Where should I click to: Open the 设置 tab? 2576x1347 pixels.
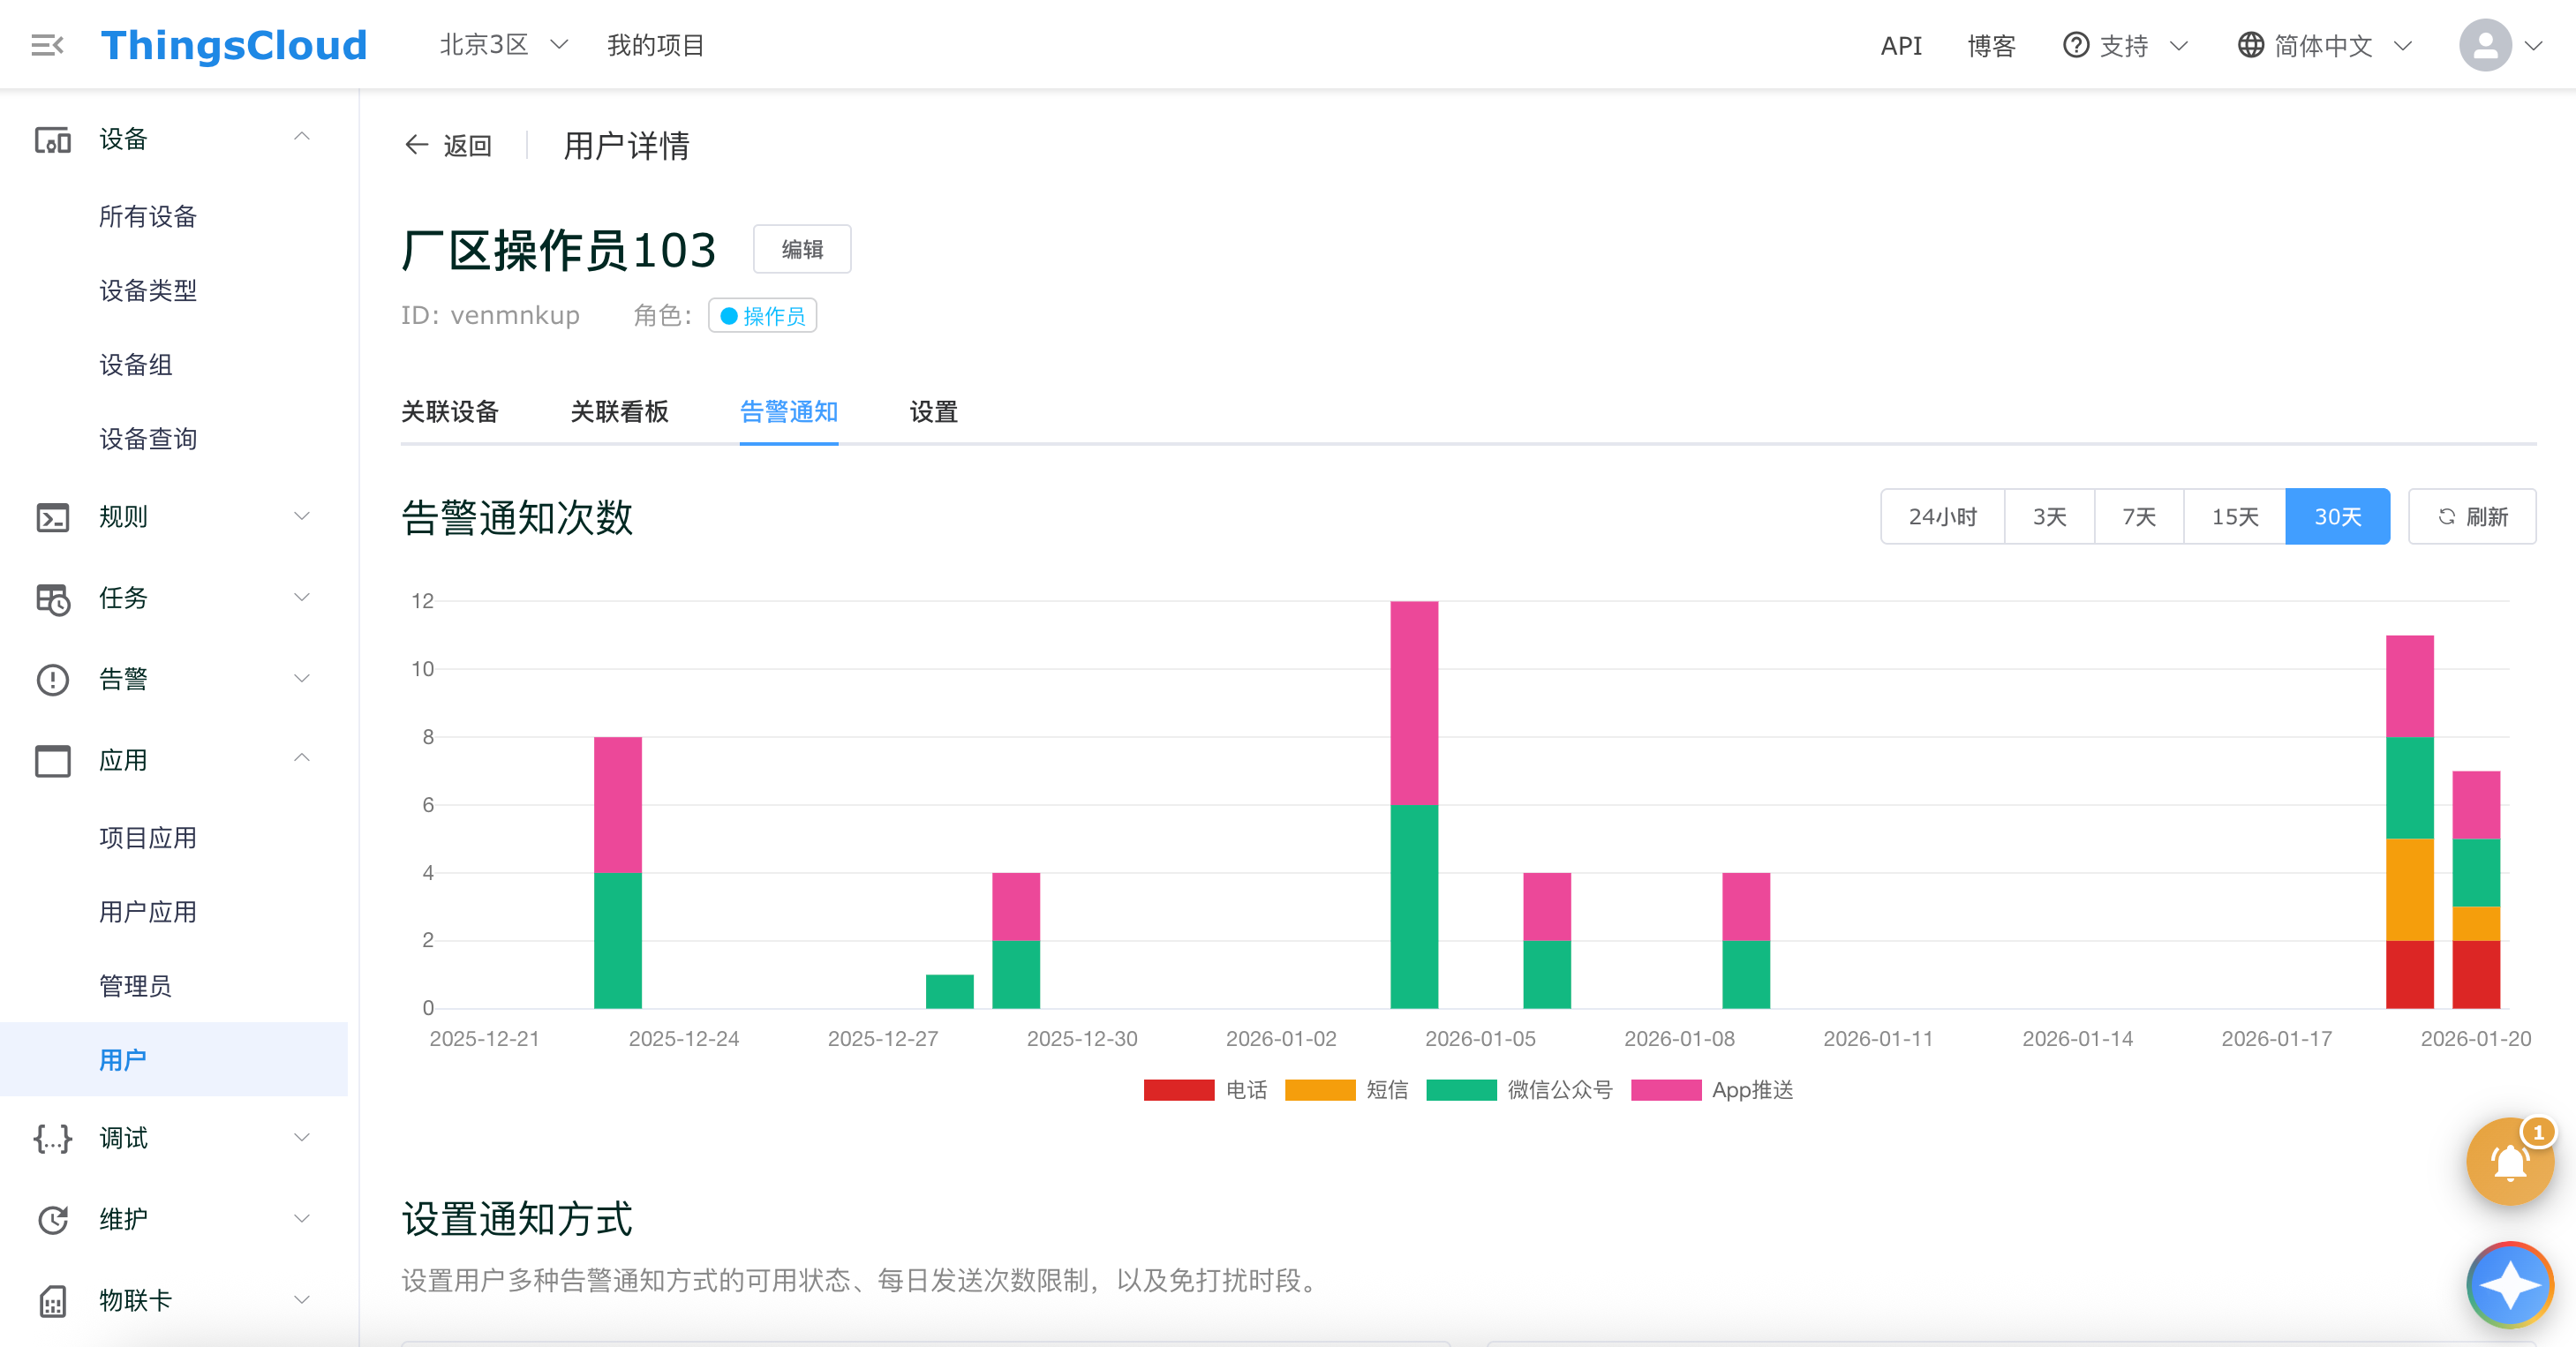pos(933,412)
